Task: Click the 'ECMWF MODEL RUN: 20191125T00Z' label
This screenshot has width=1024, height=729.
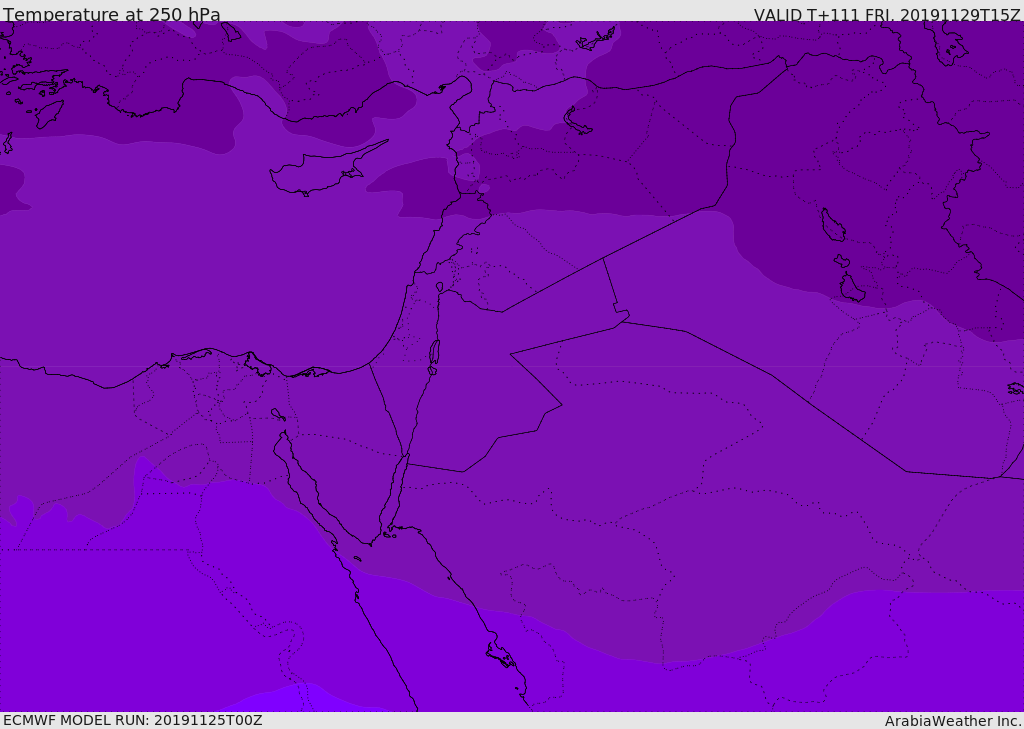Action: click(133, 721)
